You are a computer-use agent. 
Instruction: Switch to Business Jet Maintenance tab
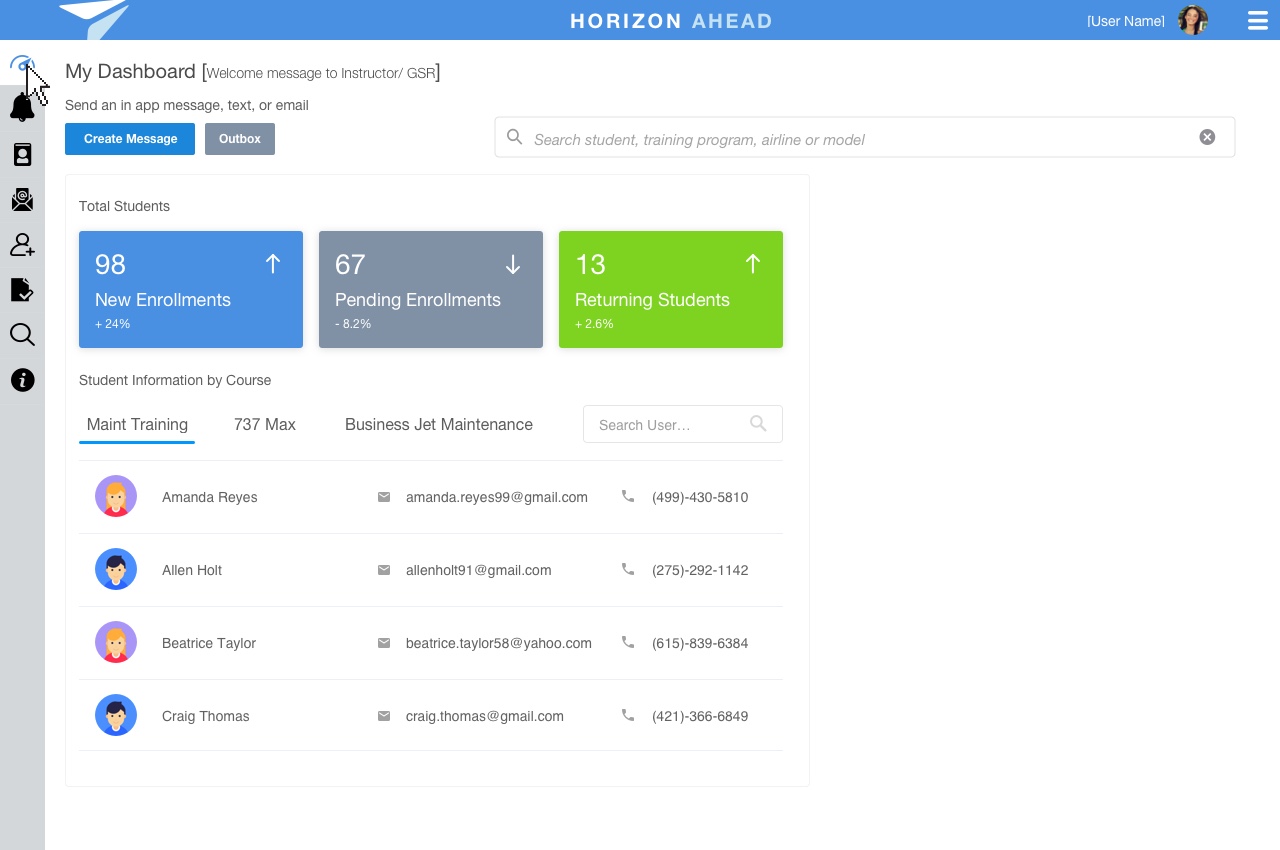(439, 425)
